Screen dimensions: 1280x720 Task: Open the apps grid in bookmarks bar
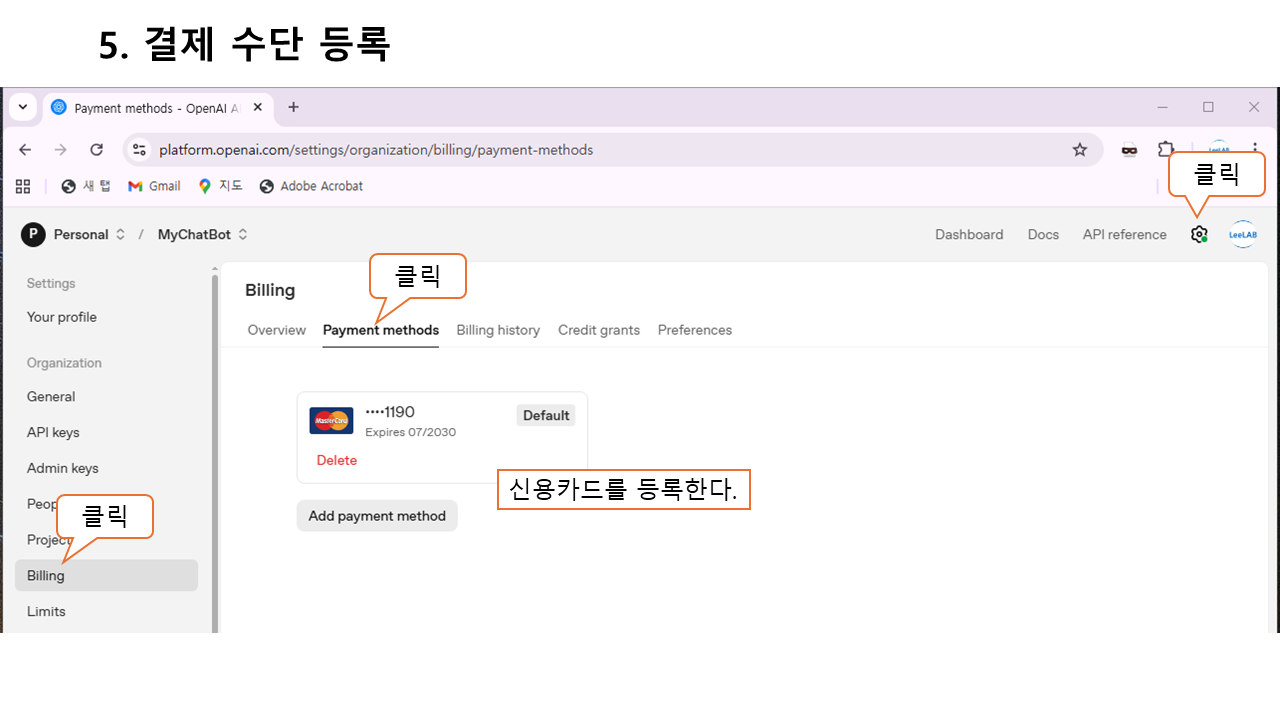coord(24,186)
